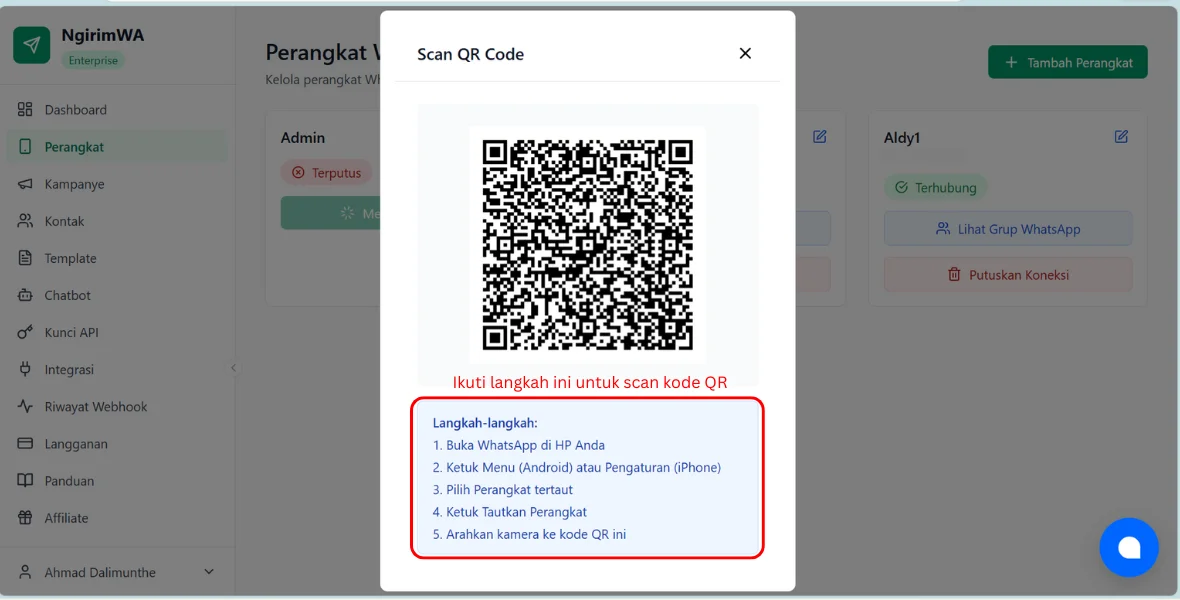1180x600 pixels.
Task: Select the Perangkat sidebar item
Action: tap(117, 147)
